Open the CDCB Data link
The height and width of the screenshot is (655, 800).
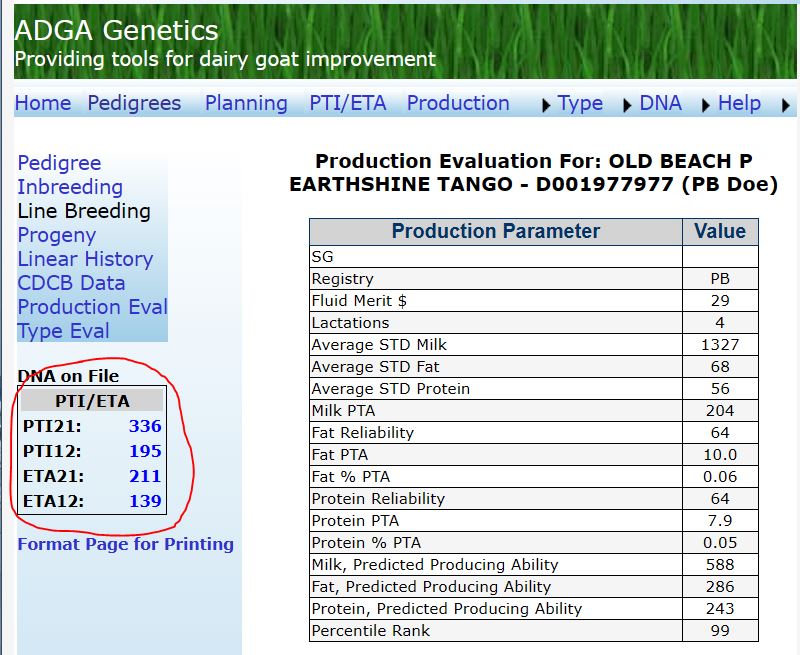click(x=71, y=283)
